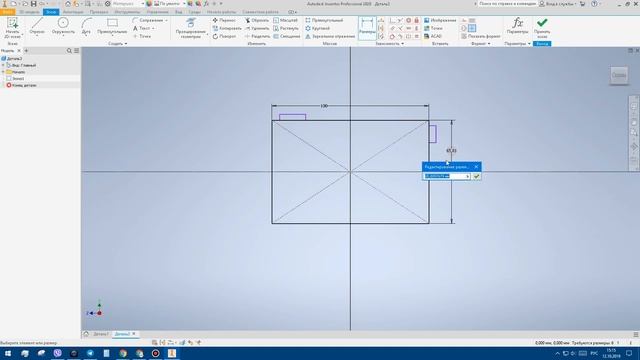Save the document from quick access toolbar
The height and width of the screenshot is (360, 640).
[33, 4]
